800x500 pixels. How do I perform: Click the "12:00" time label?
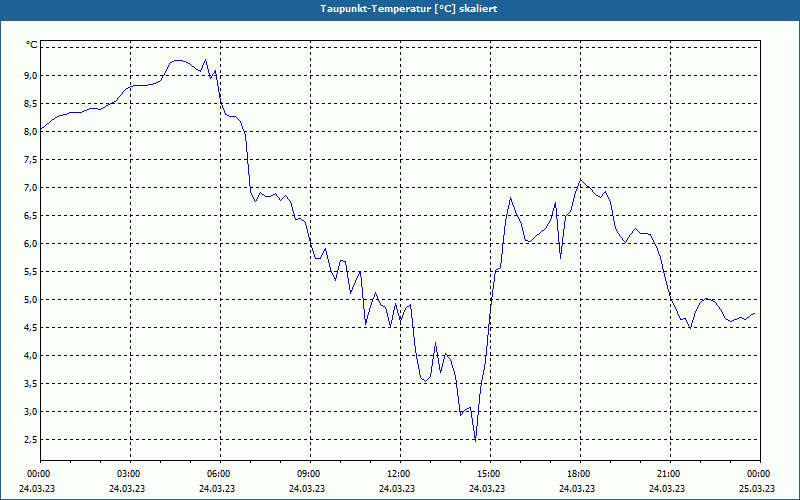pos(397,474)
